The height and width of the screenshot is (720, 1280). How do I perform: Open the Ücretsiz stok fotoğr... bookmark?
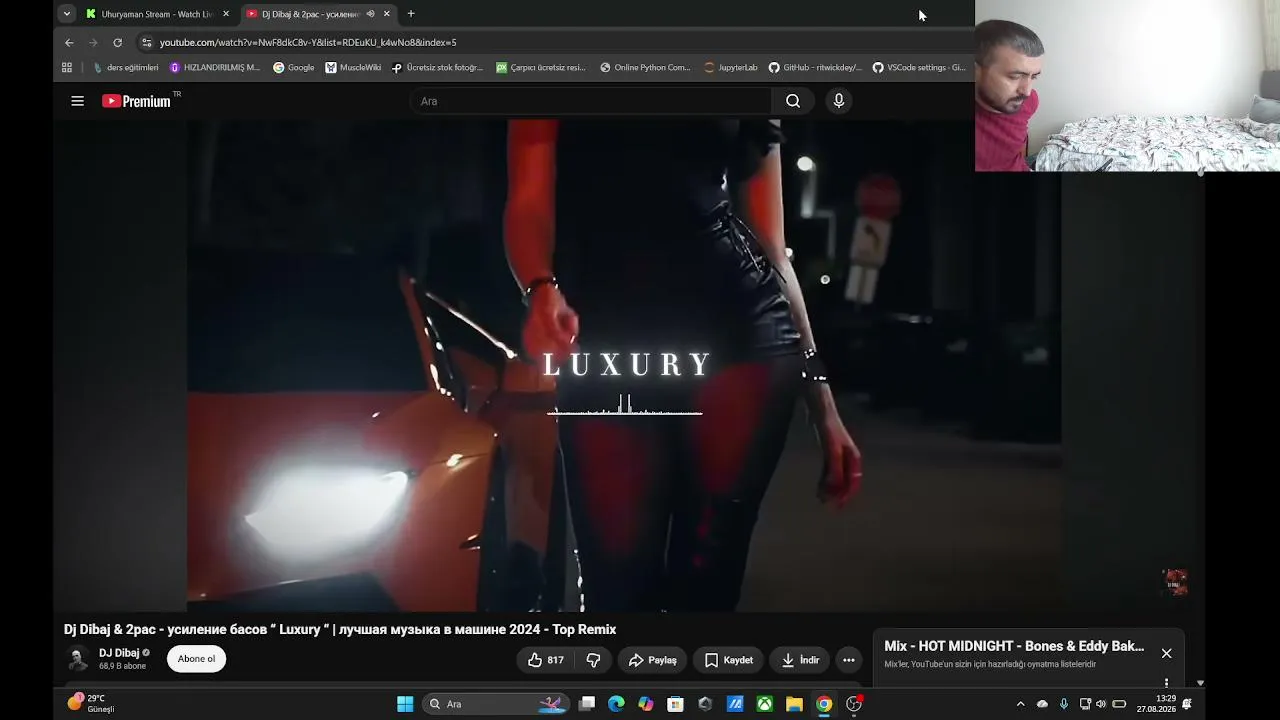[437, 68]
